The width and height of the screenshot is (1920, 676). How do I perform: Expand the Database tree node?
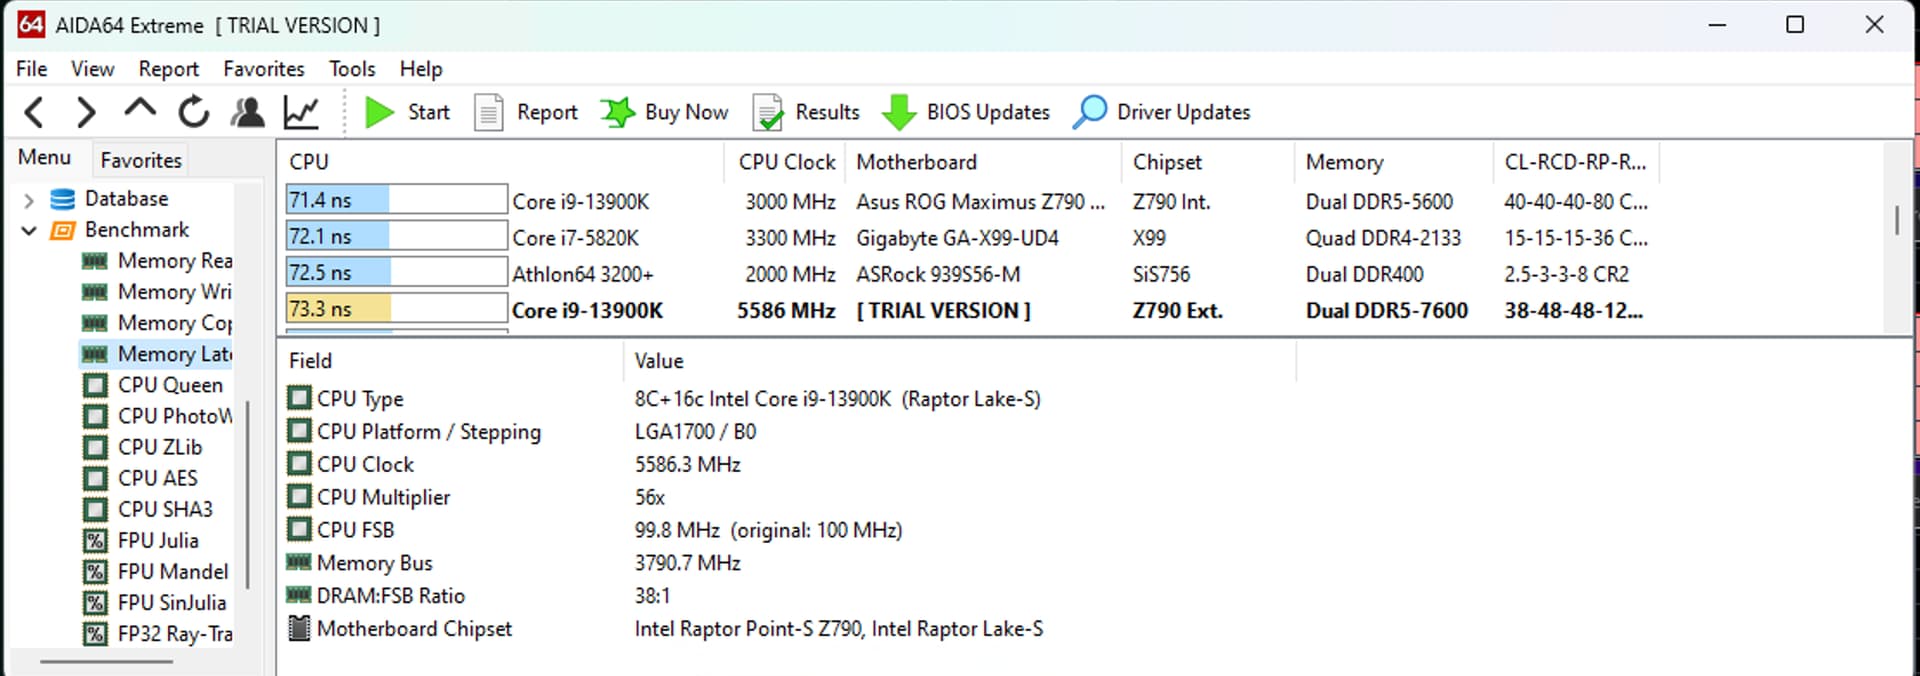[x=29, y=200]
